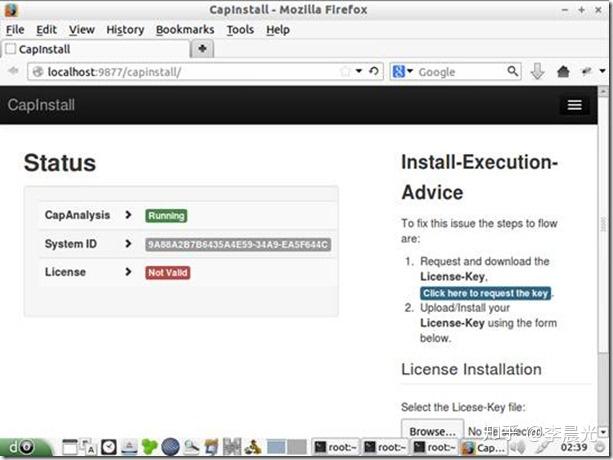Expand the CapAnalysis row chevron
613x460 pixels.
(128, 215)
